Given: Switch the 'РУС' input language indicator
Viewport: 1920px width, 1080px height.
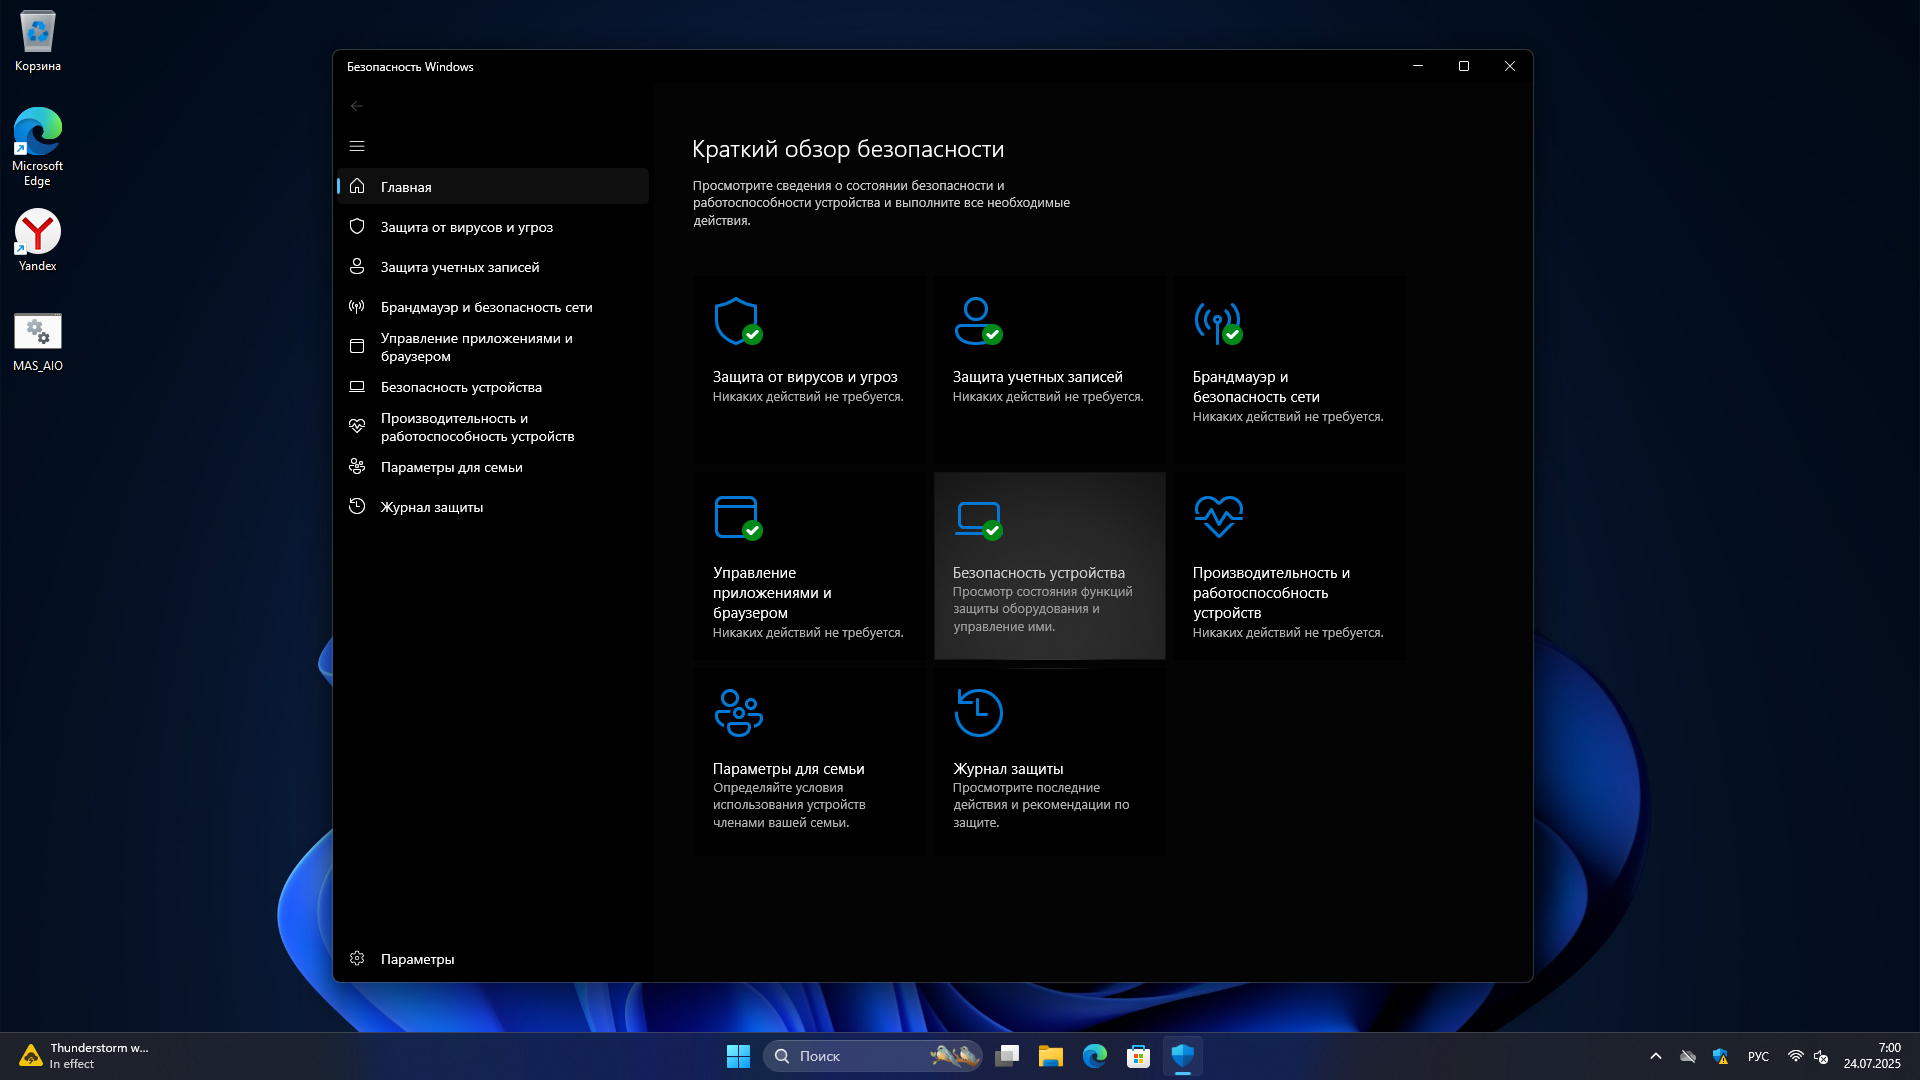Looking at the screenshot, I should tap(1758, 1056).
